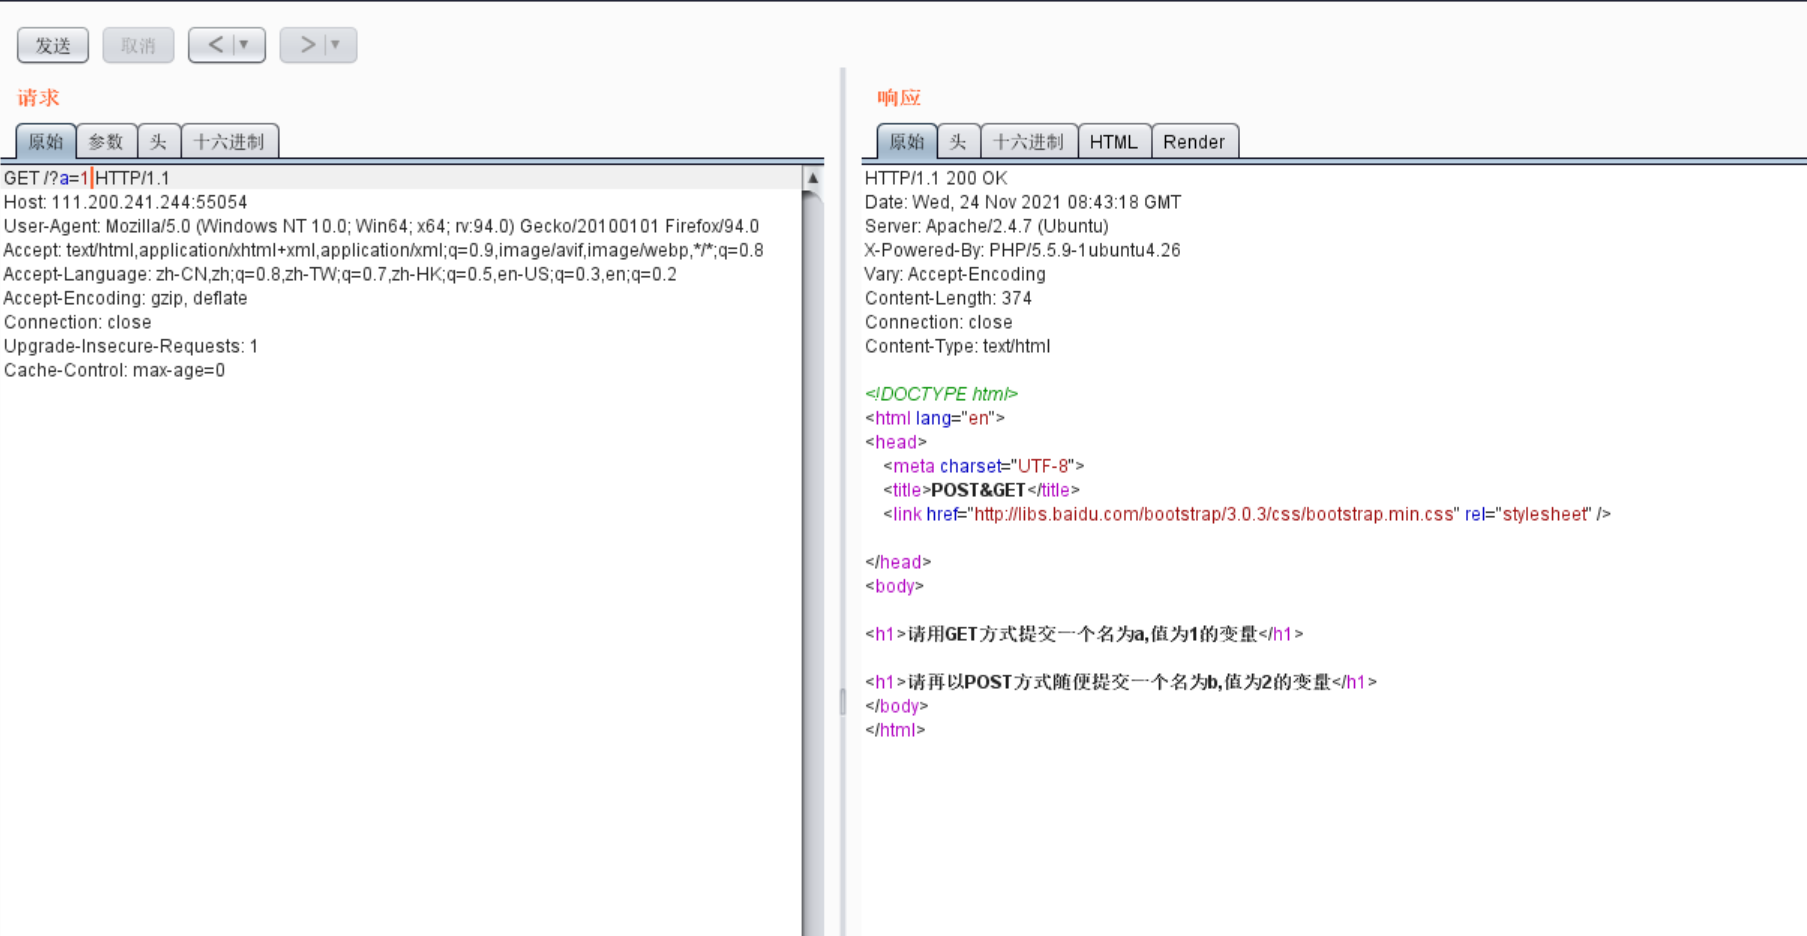Go to next request with > button
Viewport: 1807px width, 936px height.
pos(304,44)
